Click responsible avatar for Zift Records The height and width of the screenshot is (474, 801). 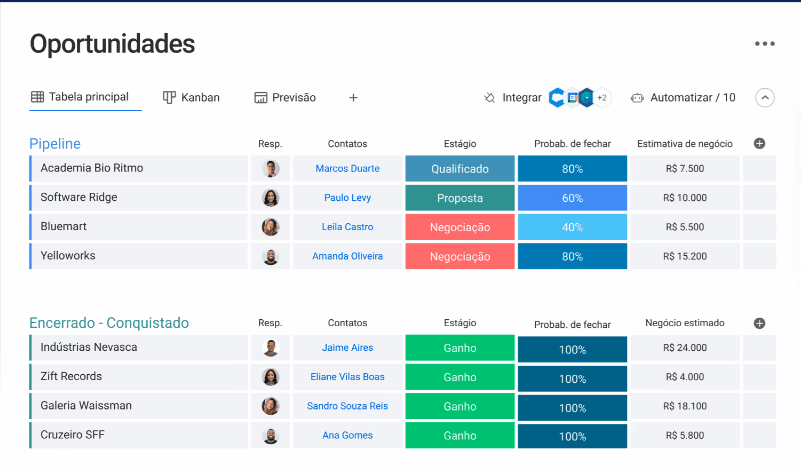tap(270, 377)
